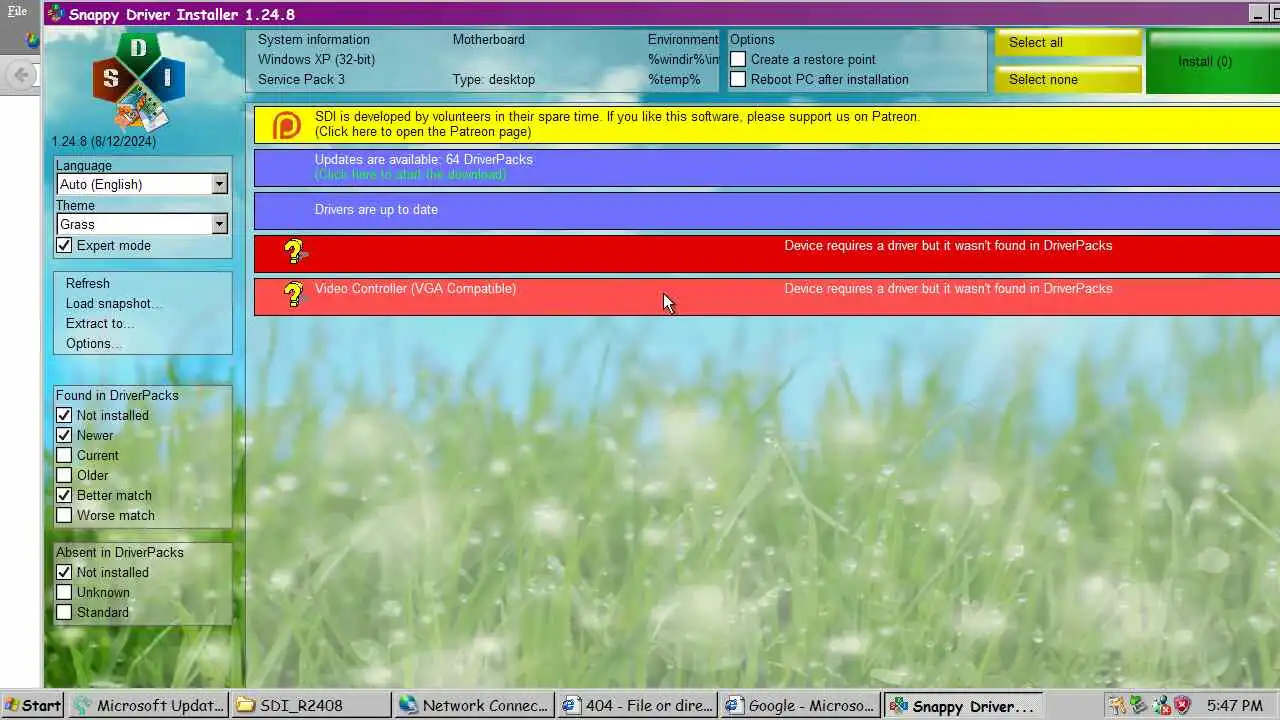Click question mark icon beside Video Controller
Screen dimensions: 1280x720
[293, 295]
